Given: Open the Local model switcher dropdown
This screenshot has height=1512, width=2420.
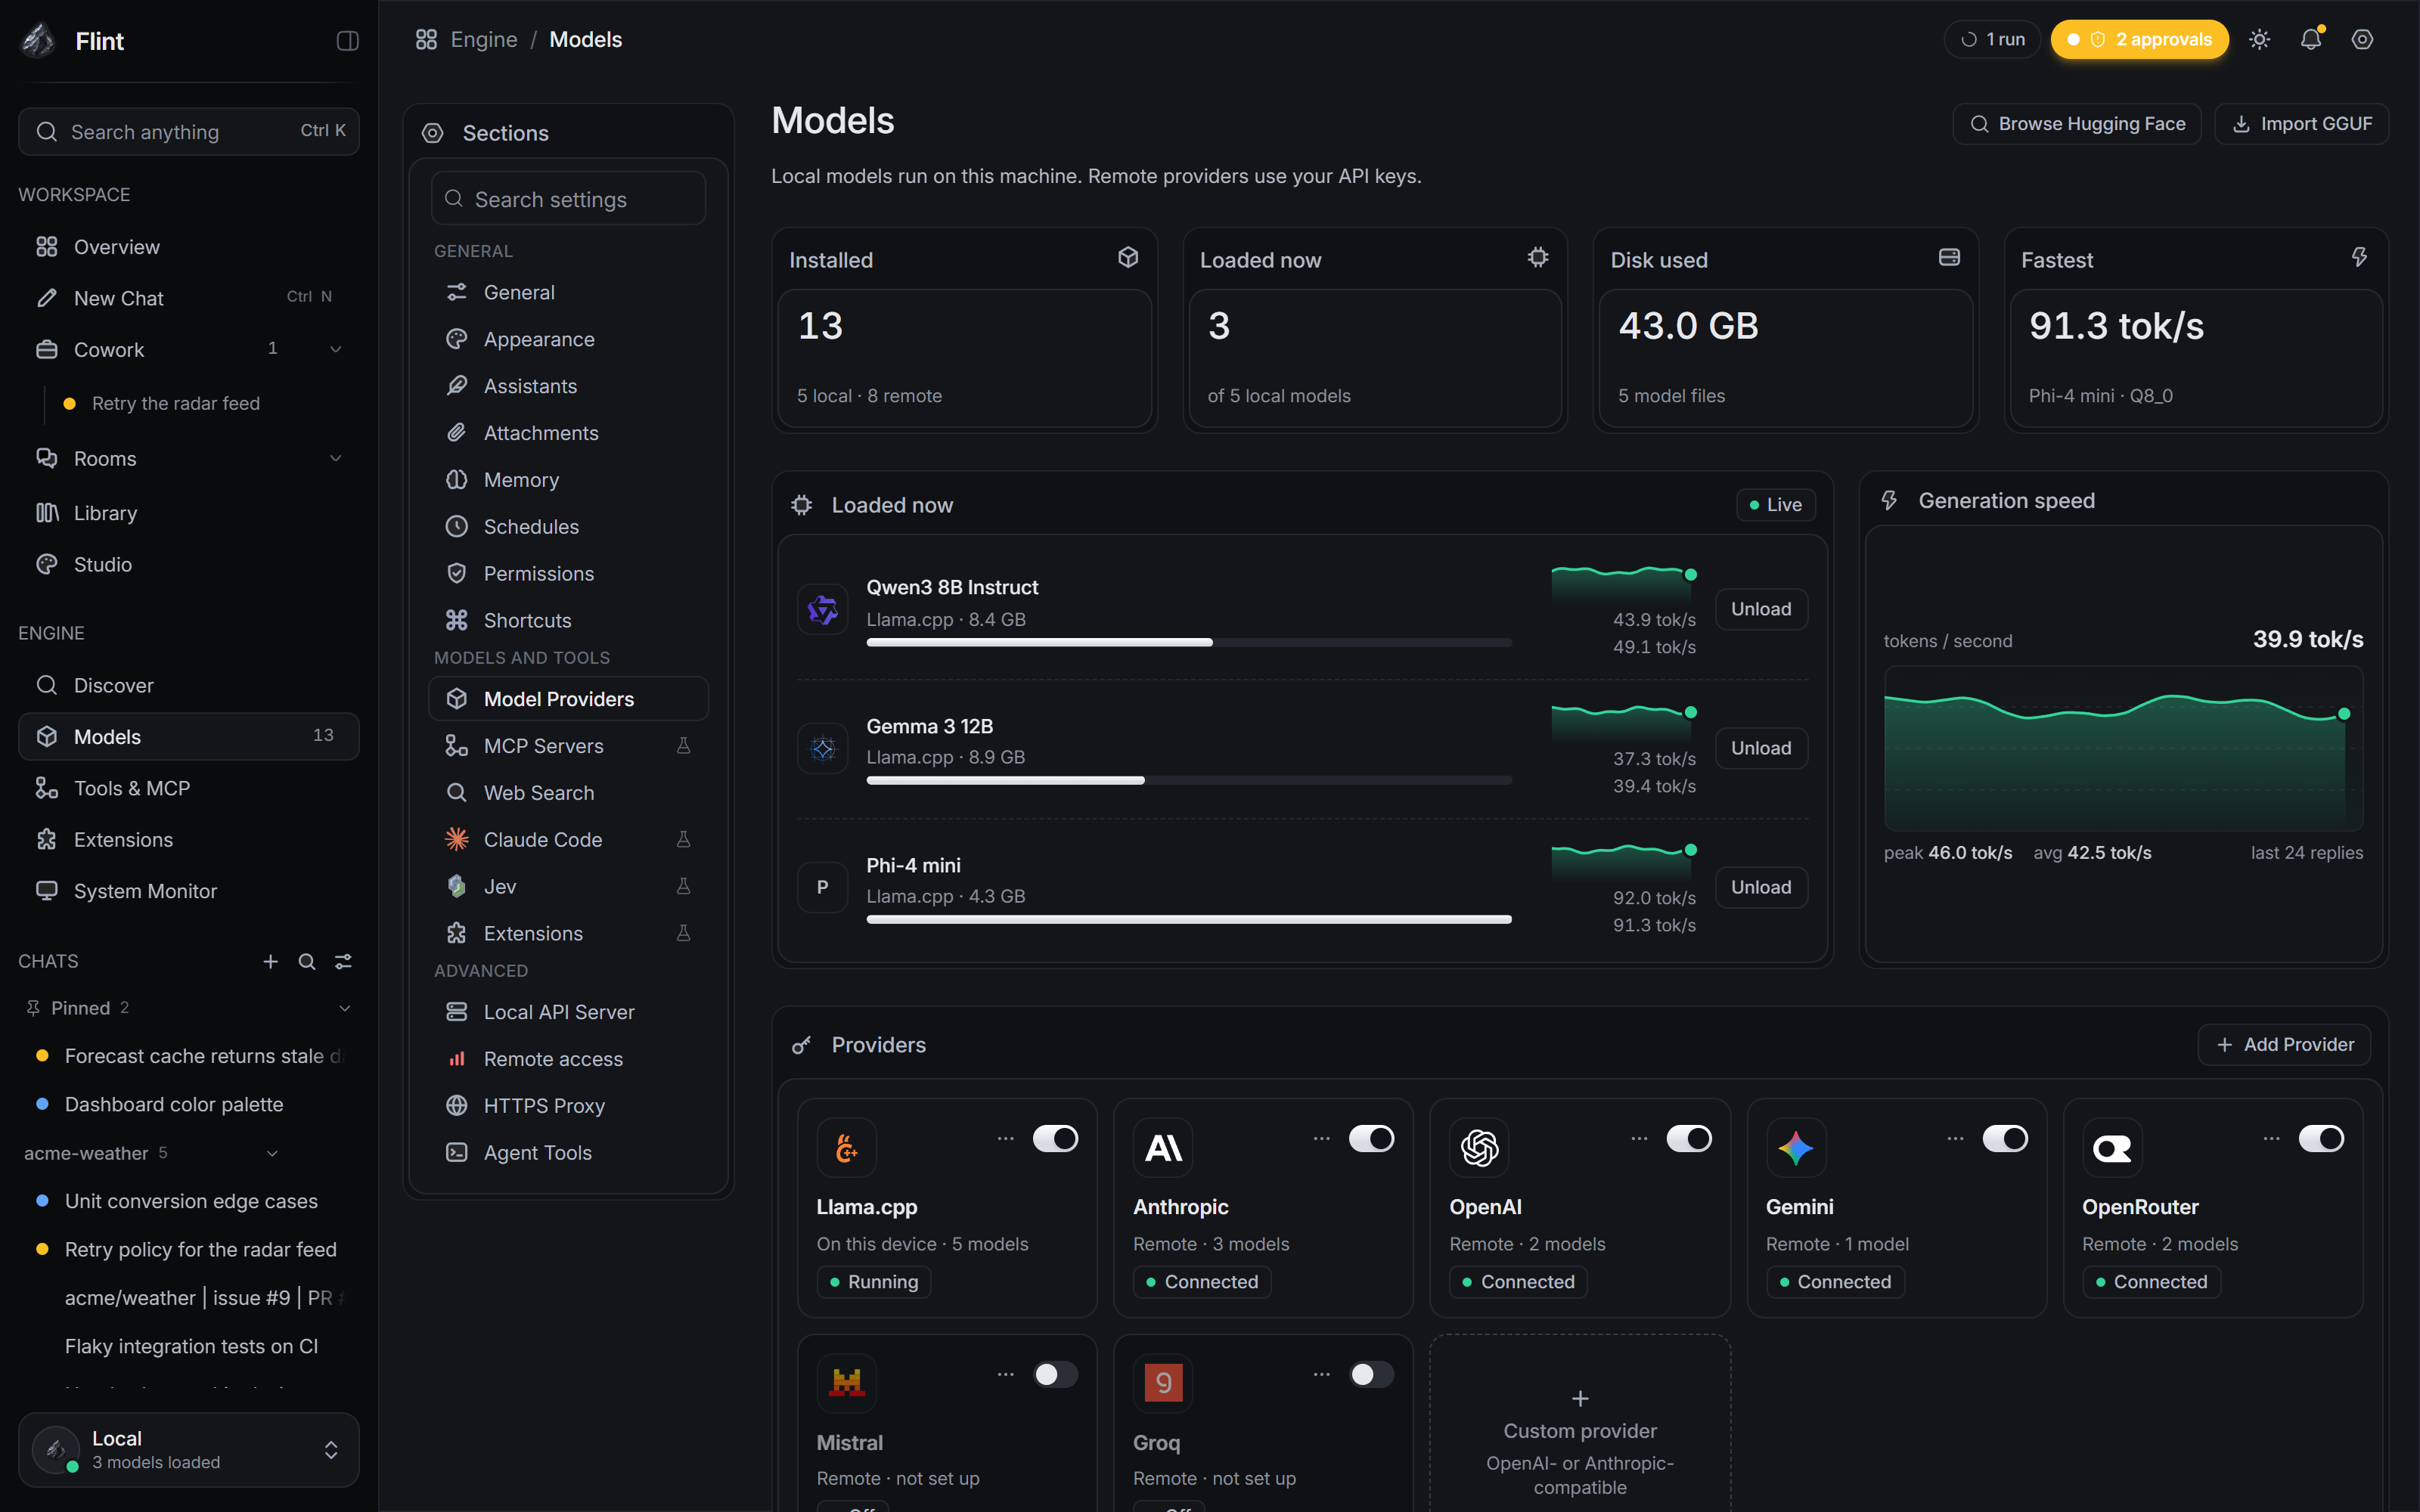Looking at the screenshot, I should 189,1449.
